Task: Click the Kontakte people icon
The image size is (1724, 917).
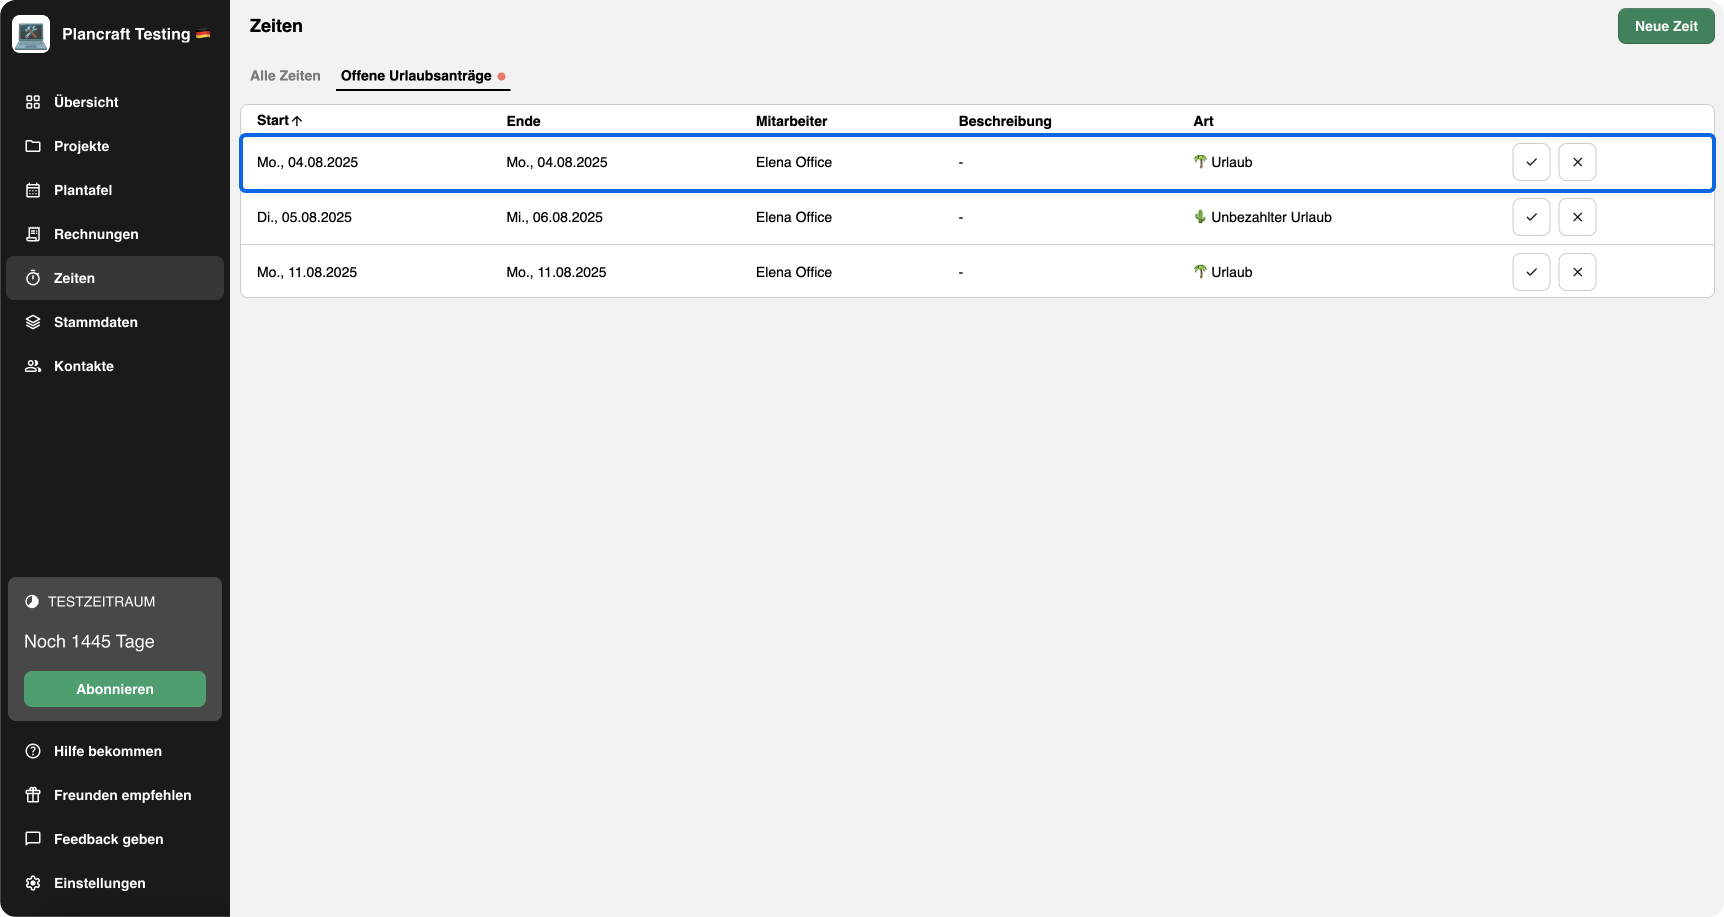Action: 33,366
